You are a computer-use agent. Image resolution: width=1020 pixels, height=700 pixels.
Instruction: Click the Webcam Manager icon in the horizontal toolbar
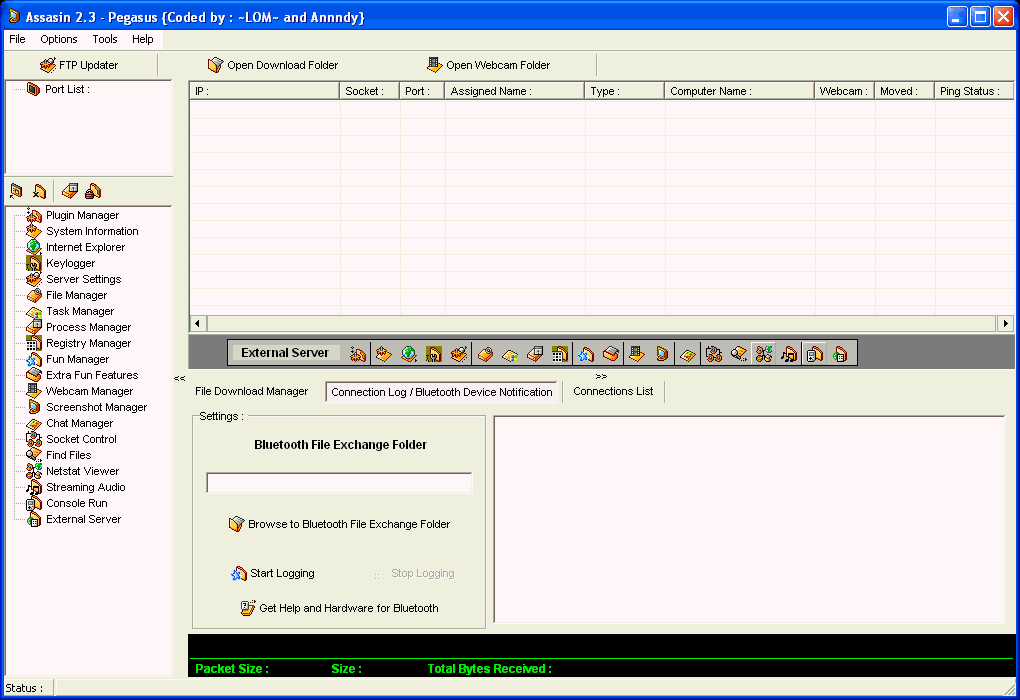(x=636, y=353)
